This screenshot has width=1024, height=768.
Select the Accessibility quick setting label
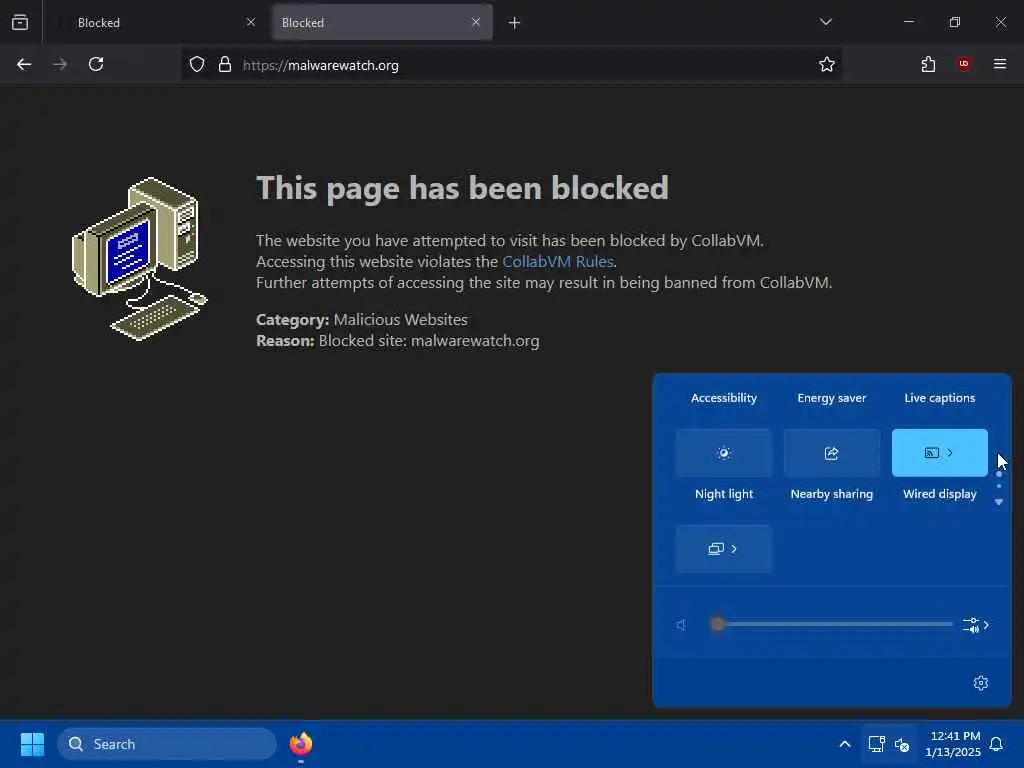[x=724, y=398]
